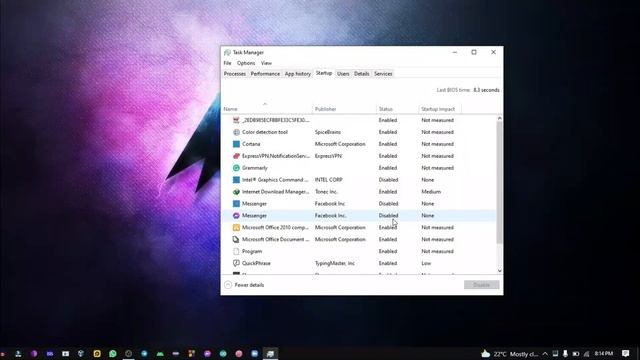640x360 pixels.
Task: Click the Grammarly entry name
Action: coord(255,168)
